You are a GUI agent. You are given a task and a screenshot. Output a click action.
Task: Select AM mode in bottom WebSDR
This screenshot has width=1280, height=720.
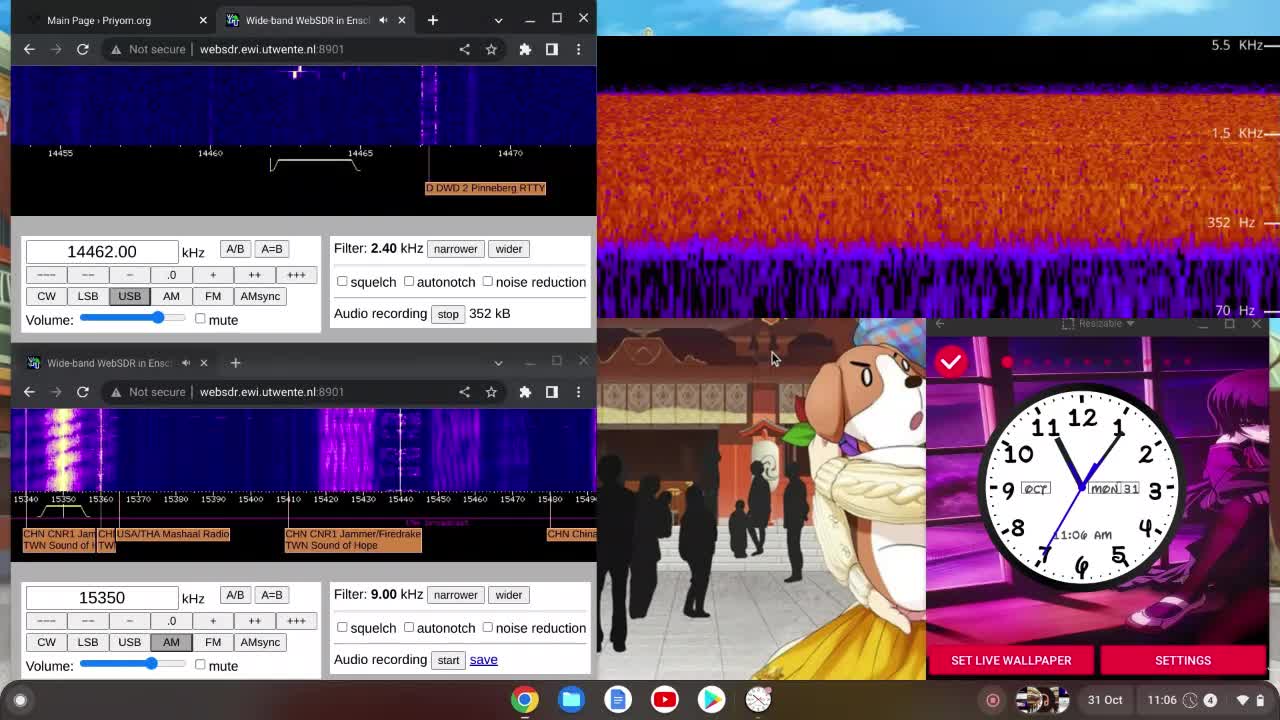point(171,642)
